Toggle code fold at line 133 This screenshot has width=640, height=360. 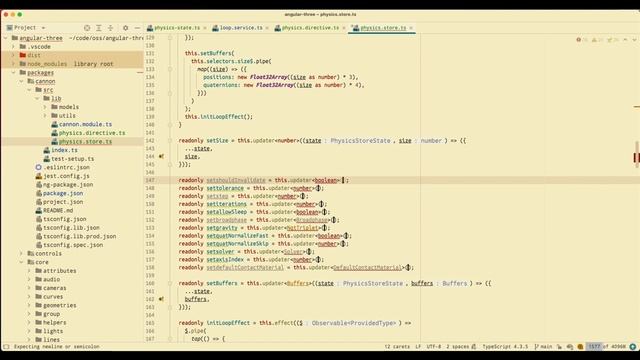click(x=170, y=69)
